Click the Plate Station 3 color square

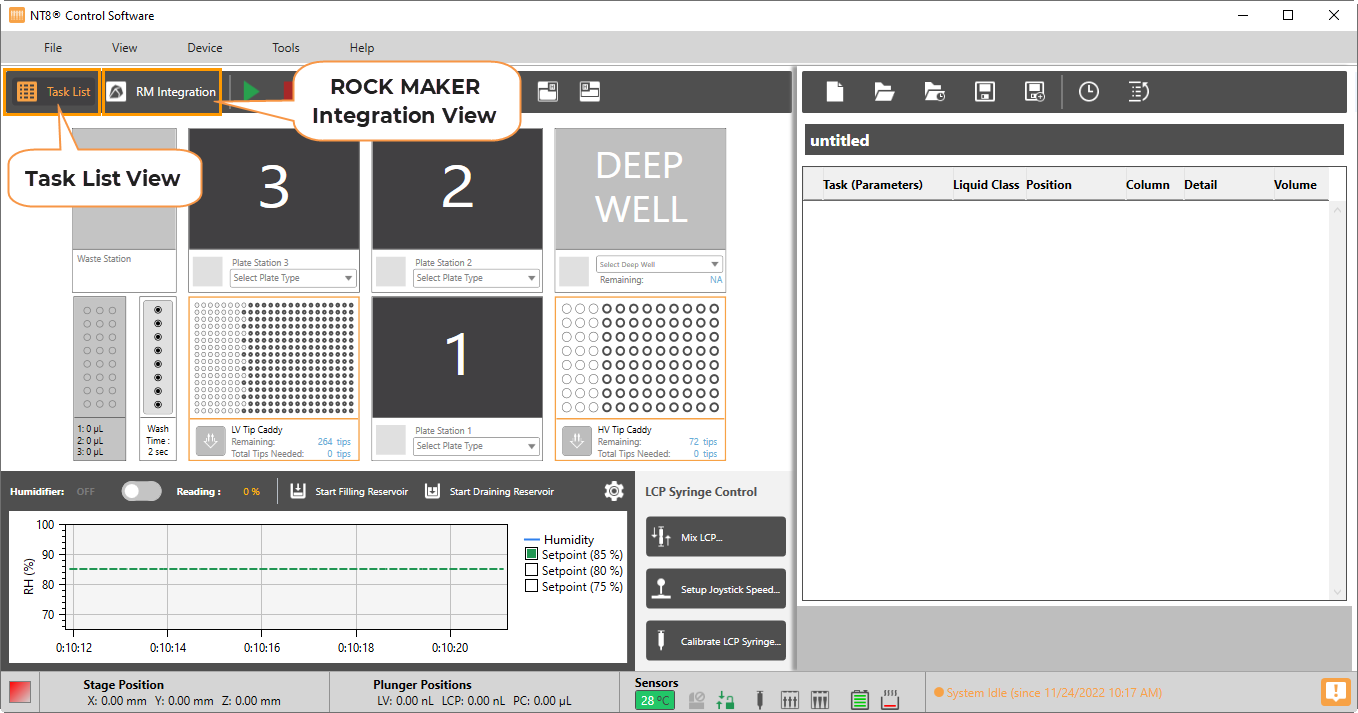point(208,272)
